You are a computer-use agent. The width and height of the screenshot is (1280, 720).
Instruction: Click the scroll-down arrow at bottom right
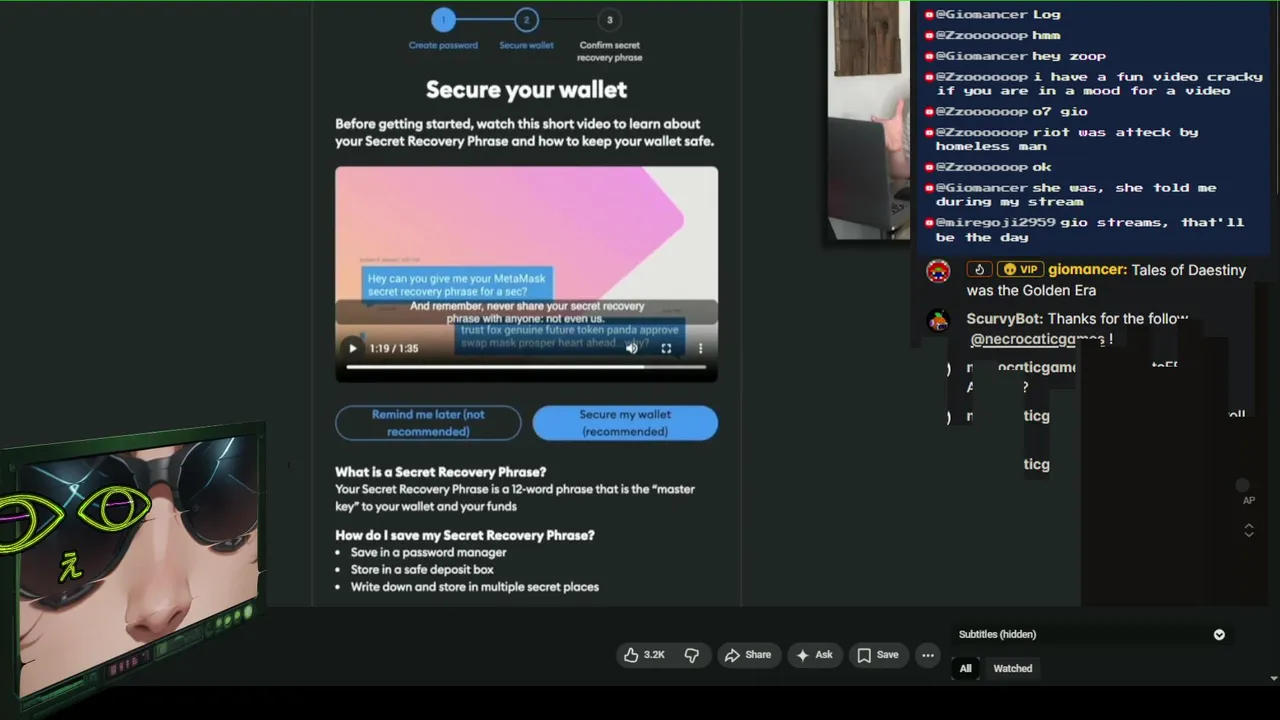pos(1273,678)
